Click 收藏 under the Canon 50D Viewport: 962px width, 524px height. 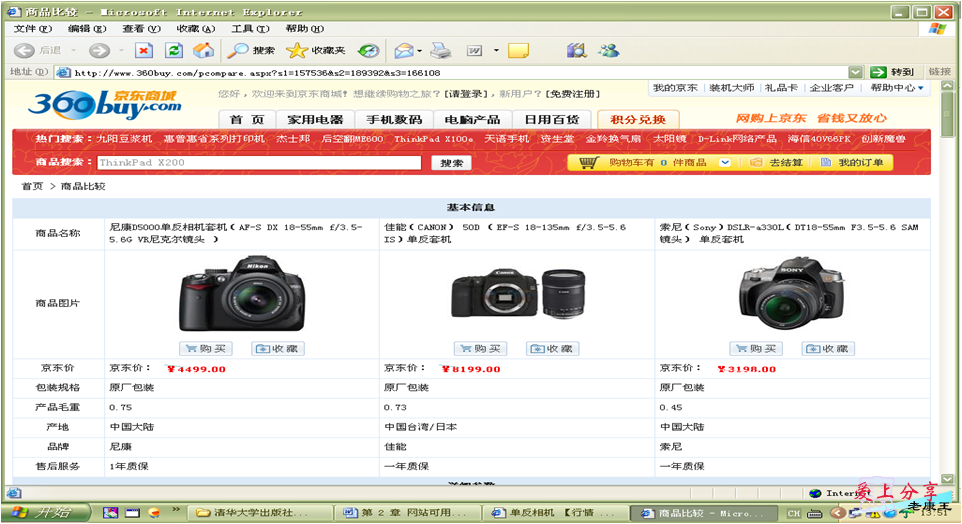tap(553, 349)
